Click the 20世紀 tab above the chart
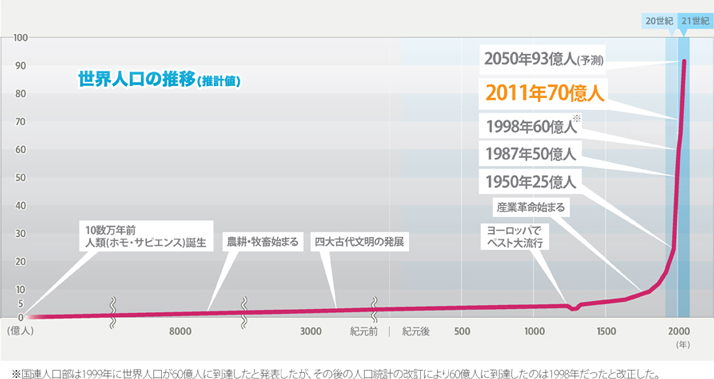Screen dimensions: 714x379 point(659,21)
